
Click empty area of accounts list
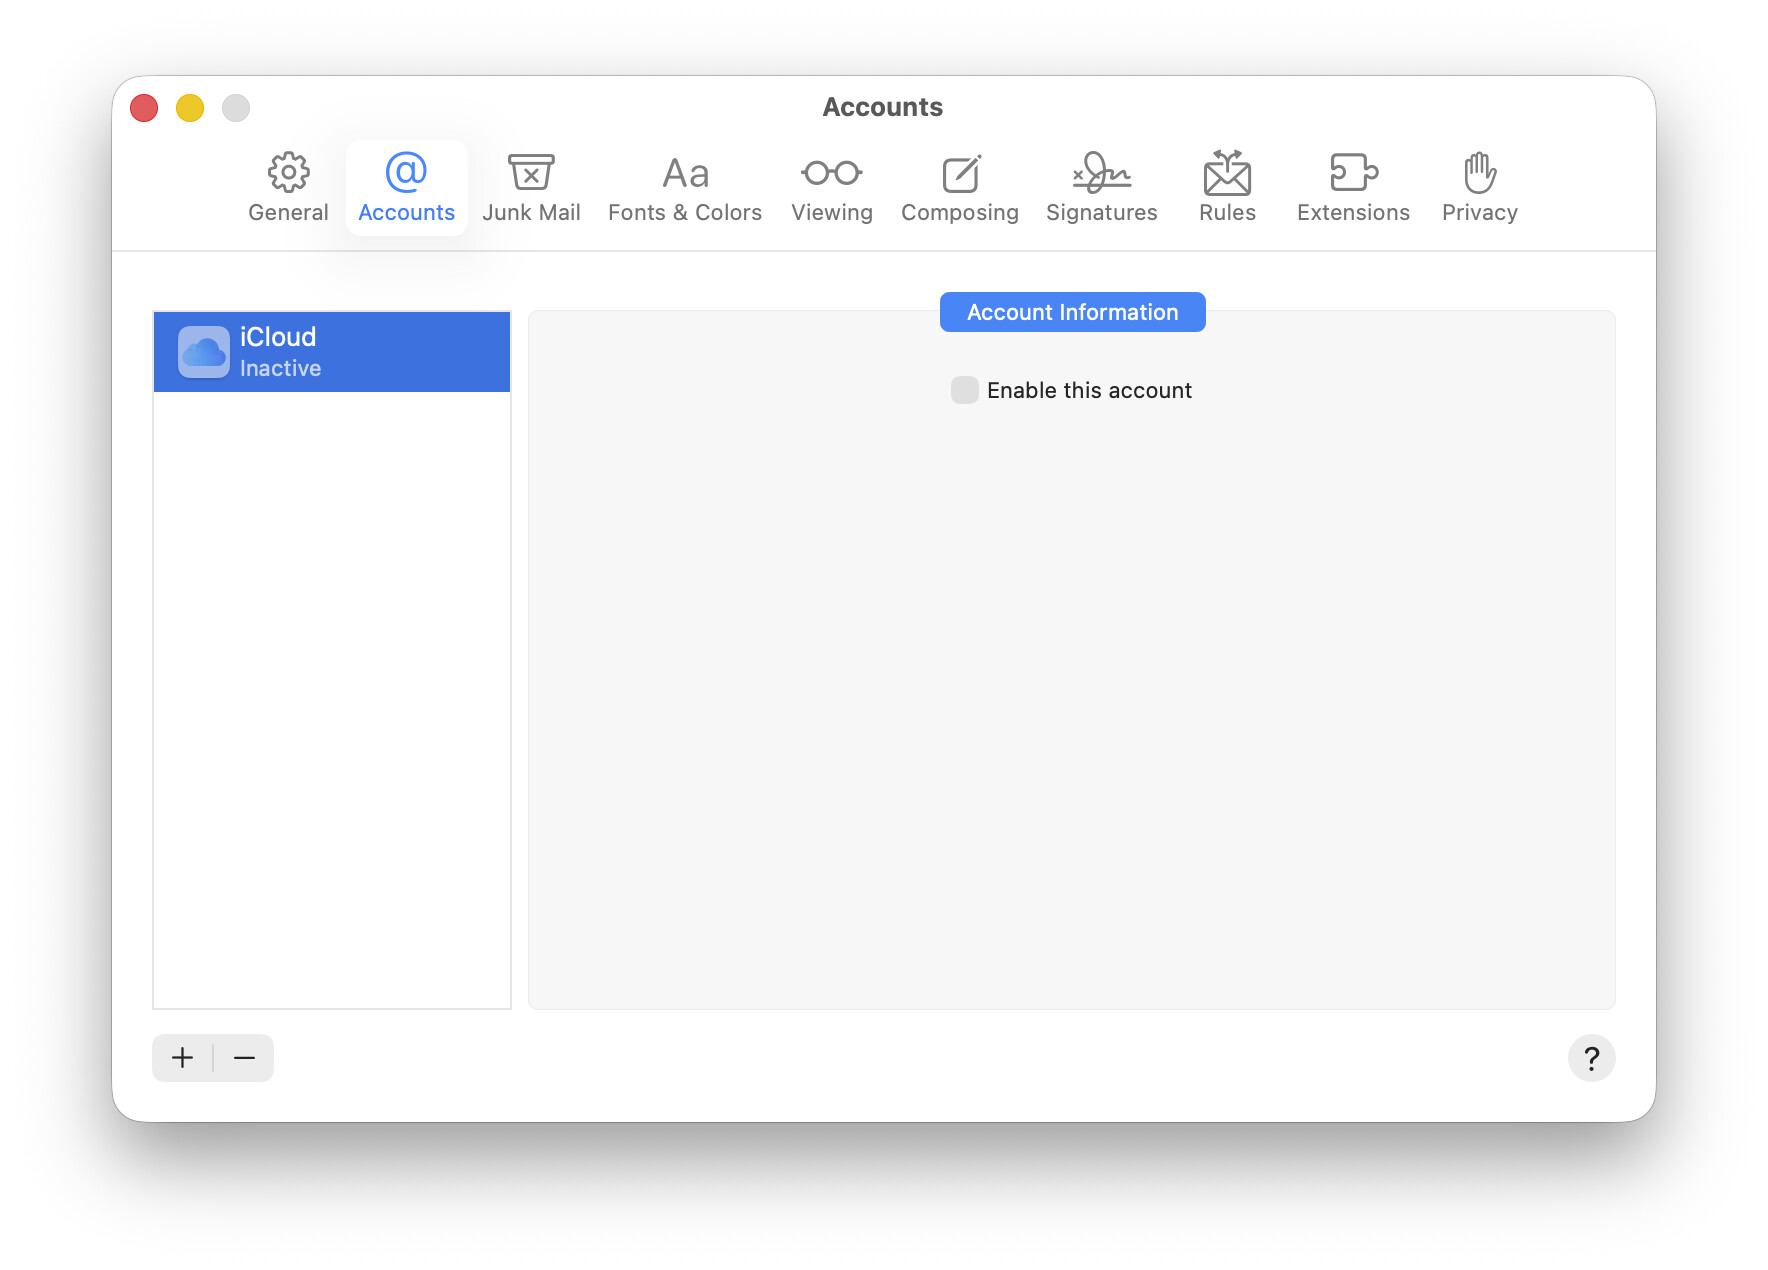click(x=332, y=700)
